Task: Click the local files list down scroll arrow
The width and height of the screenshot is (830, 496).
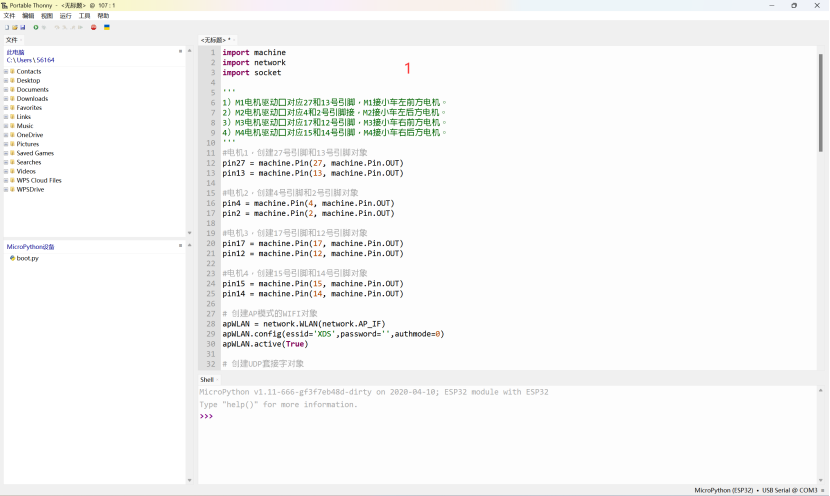Action: point(190,233)
